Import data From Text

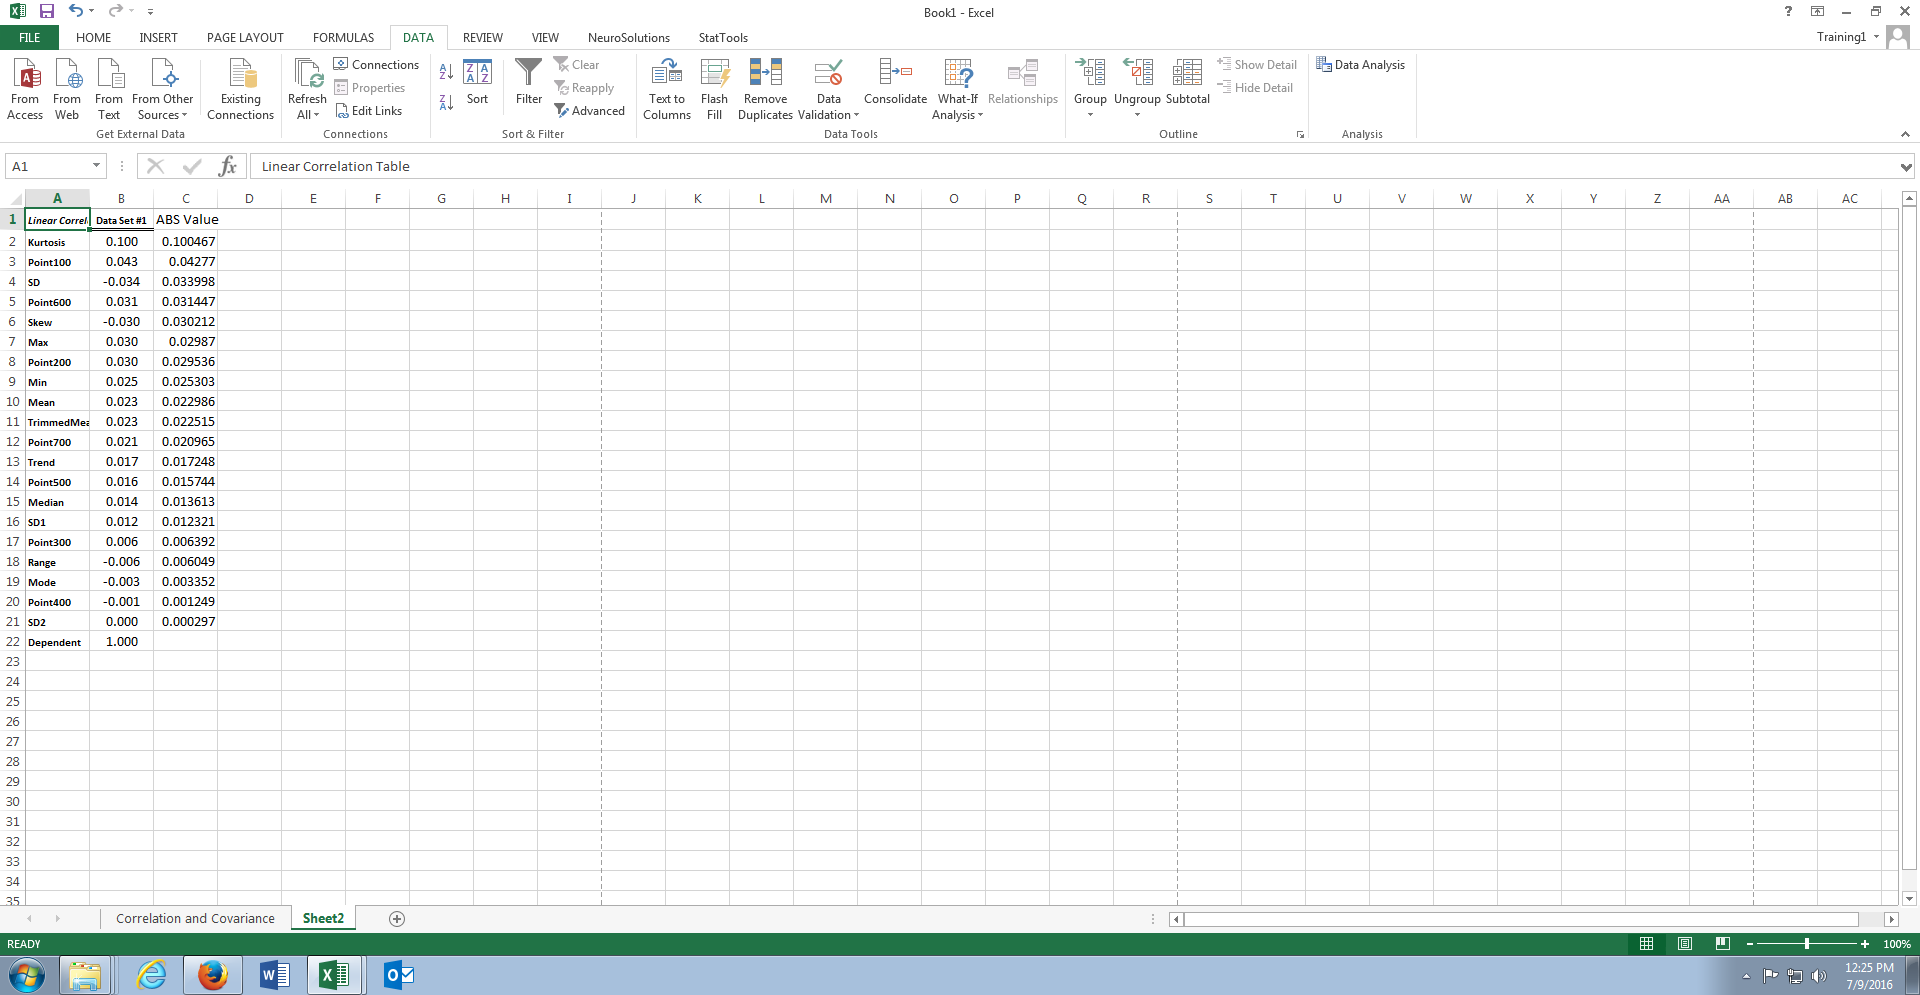[109, 89]
